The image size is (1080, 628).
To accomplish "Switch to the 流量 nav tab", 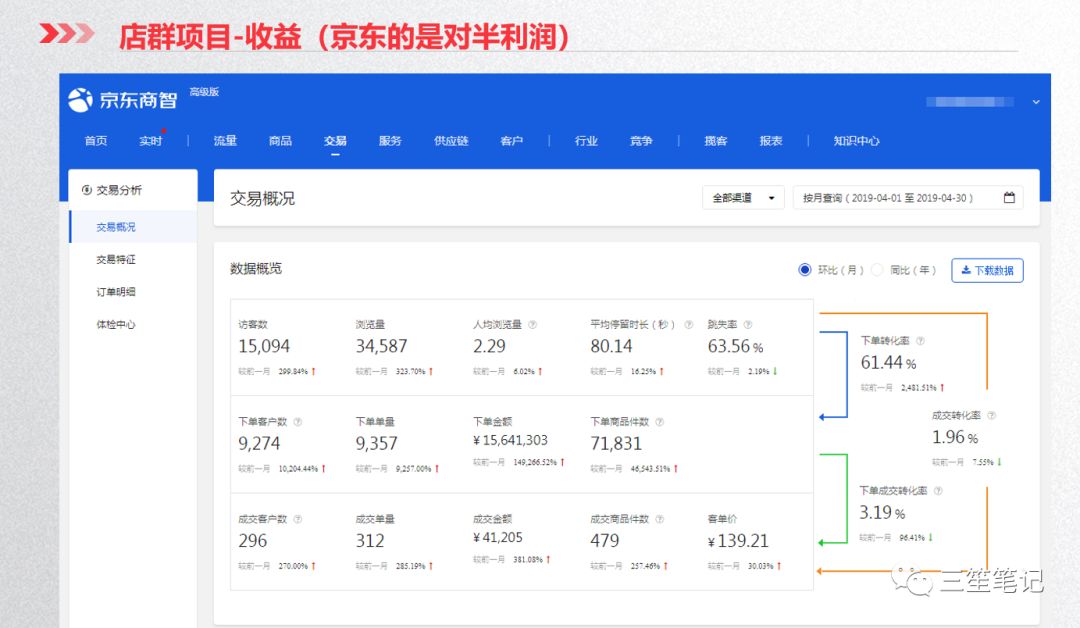I will pyautogui.click(x=225, y=140).
